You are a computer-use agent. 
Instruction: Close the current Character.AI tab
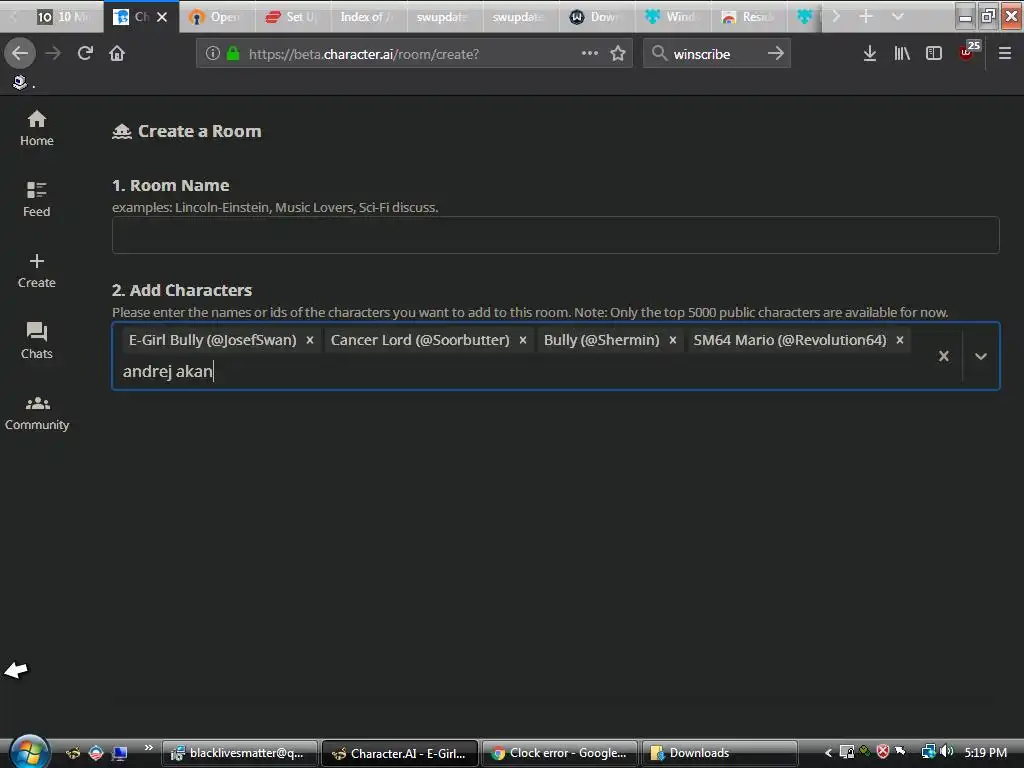pos(163,17)
